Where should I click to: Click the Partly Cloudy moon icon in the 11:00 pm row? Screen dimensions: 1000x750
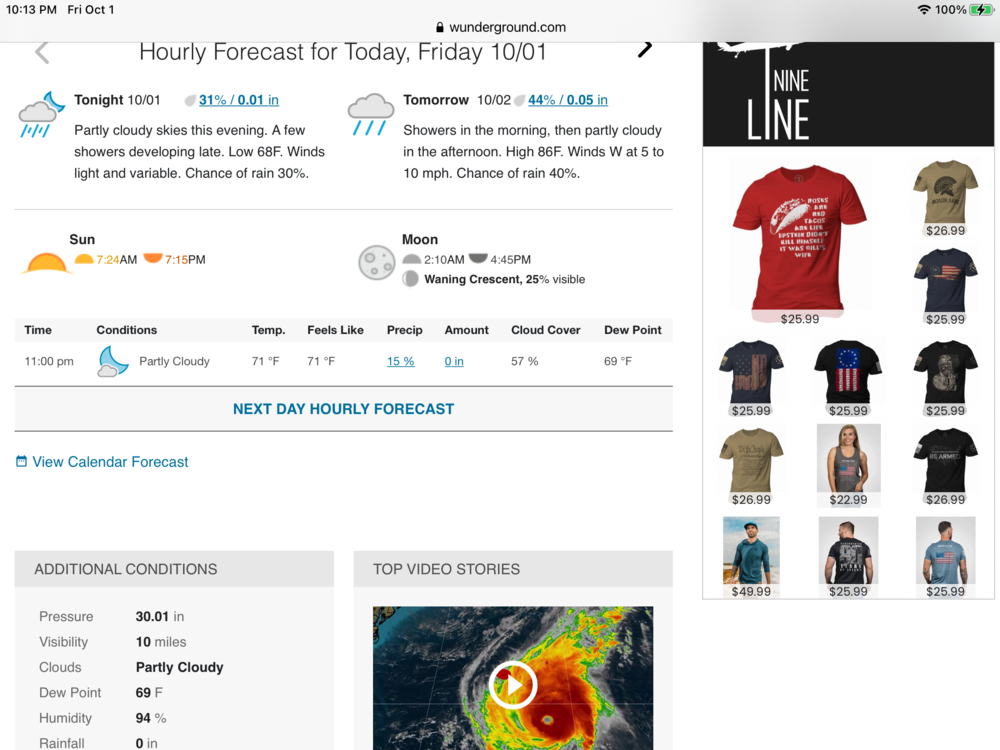(113, 361)
